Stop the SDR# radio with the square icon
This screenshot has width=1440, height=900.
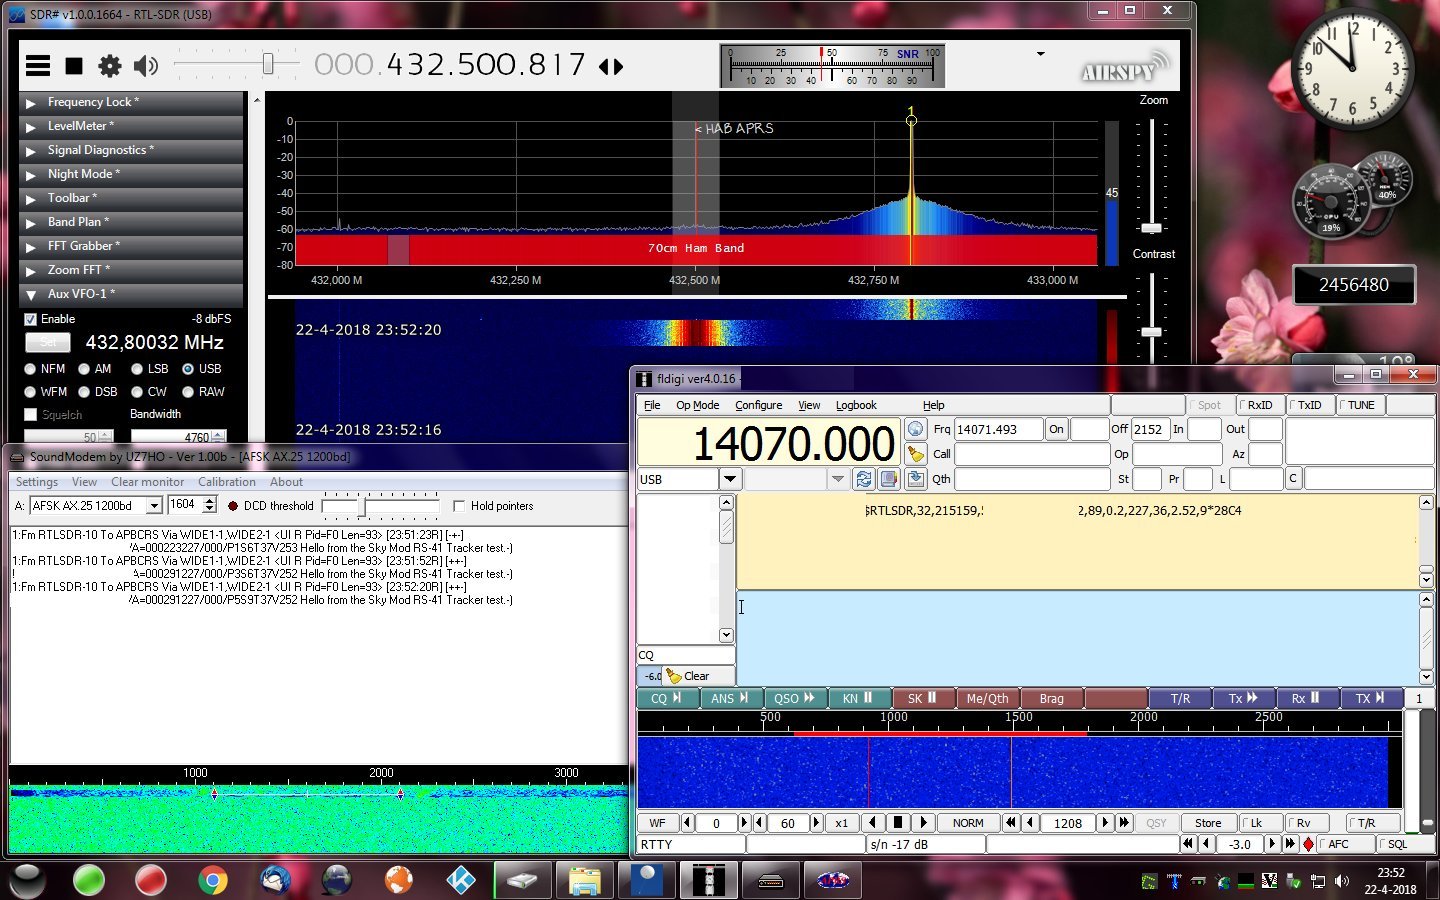(74, 66)
